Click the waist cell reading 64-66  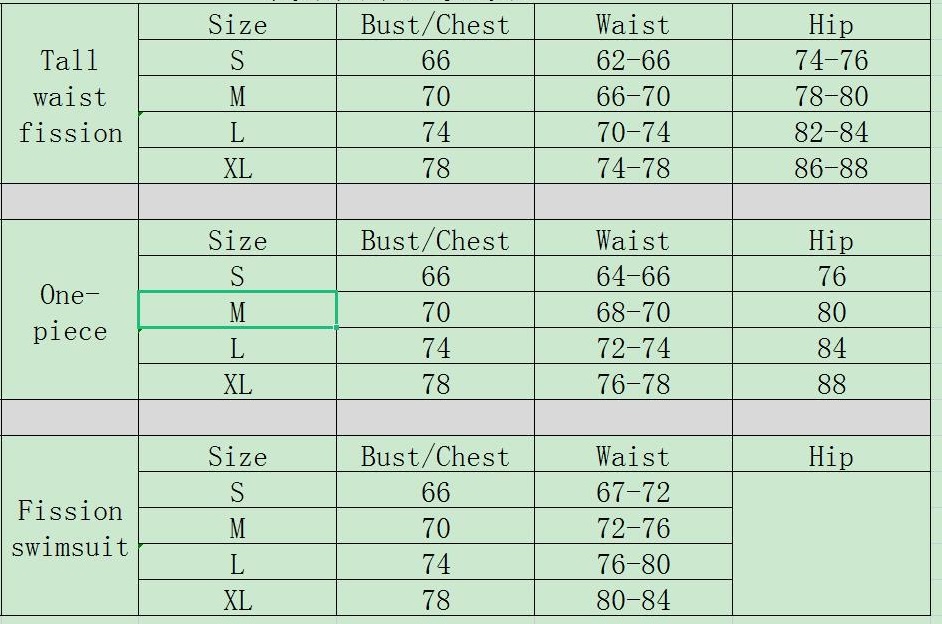pyautogui.click(x=633, y=276)
